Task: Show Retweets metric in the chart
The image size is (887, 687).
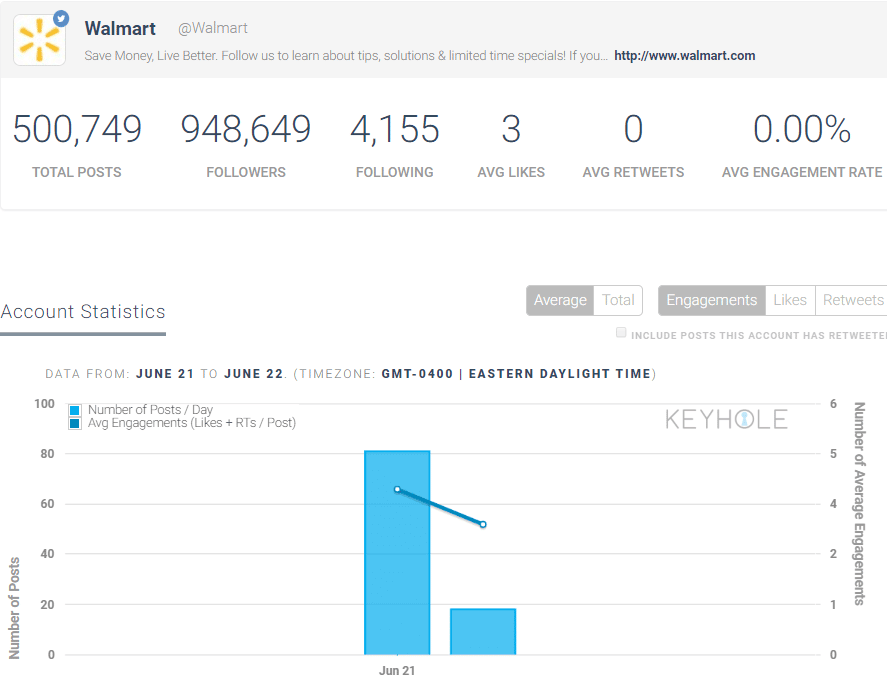Action: [x=852, y=300]
